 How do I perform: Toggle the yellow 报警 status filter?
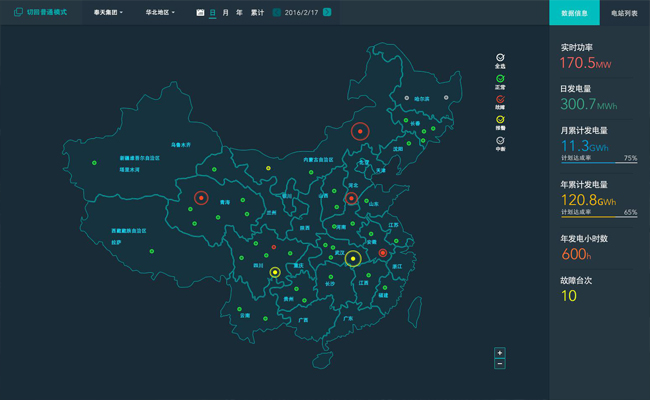(x=500, y=120)
